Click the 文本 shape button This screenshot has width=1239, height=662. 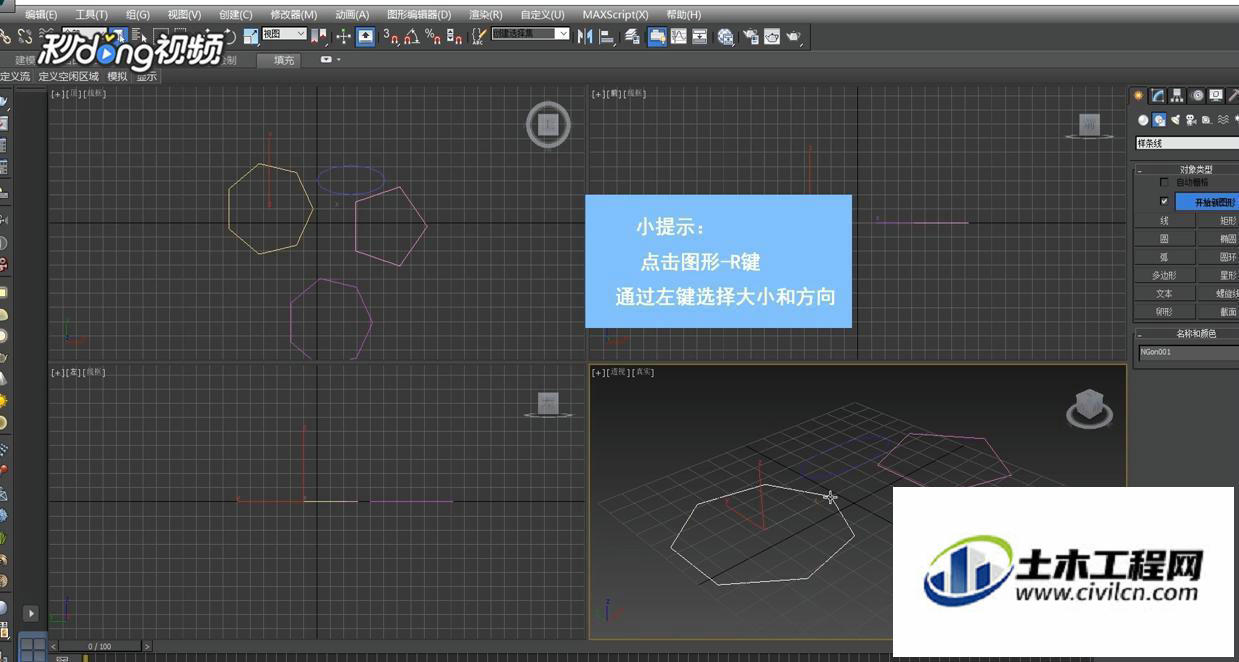1165,294
